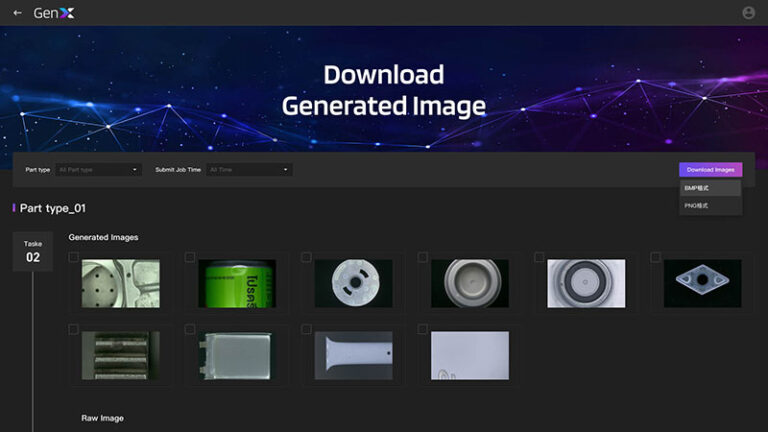Choose the BMP format option

pos(711,188)
